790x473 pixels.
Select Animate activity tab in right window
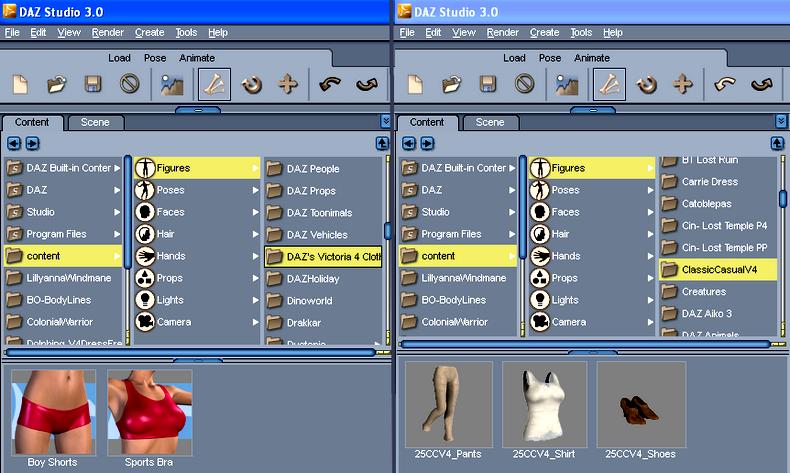click(x=591, y=58)
